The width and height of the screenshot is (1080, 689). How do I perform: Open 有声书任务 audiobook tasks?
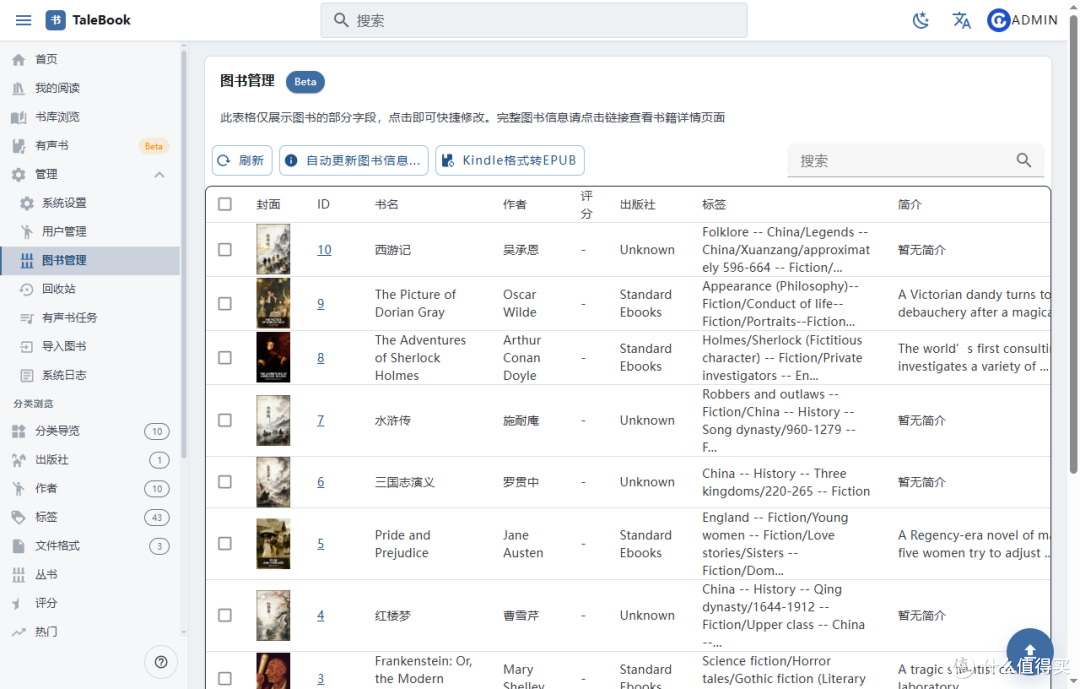(x=90, y=318)
